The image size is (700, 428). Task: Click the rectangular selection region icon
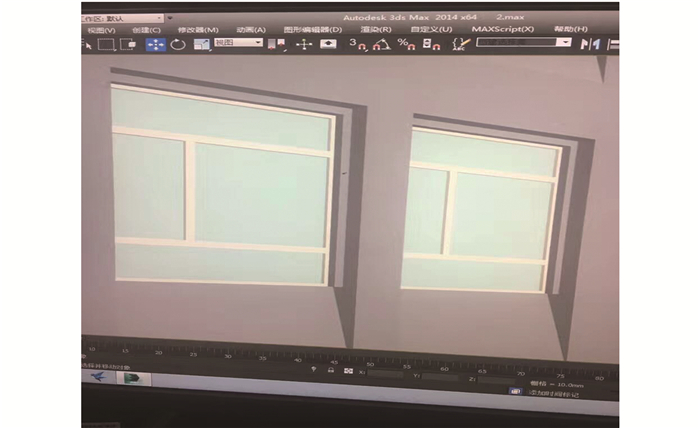pos(106,44)
